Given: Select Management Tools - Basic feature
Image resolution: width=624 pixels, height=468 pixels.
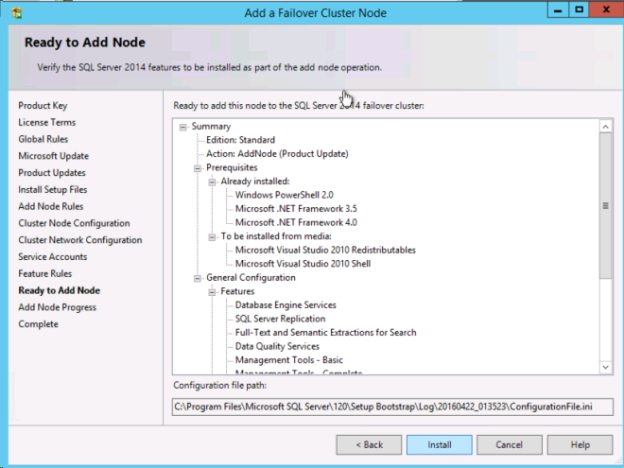Looking at the screenshot, I should (289, 360).
